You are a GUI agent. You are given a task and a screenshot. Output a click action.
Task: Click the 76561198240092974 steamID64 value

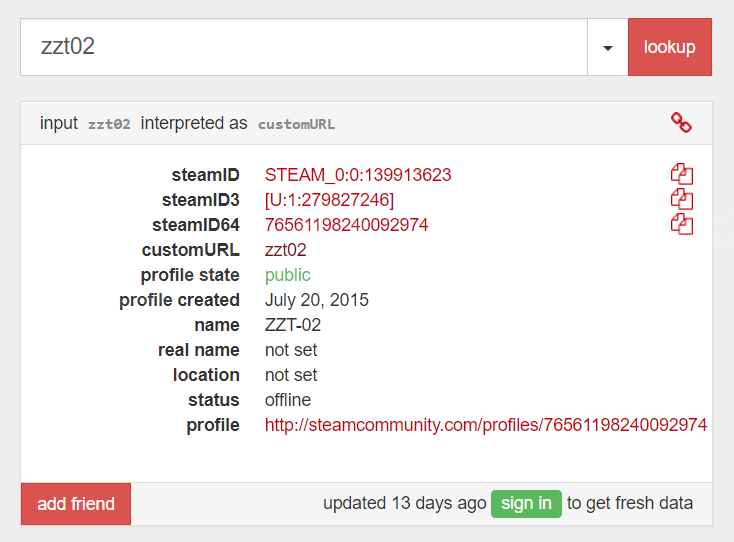346,225
